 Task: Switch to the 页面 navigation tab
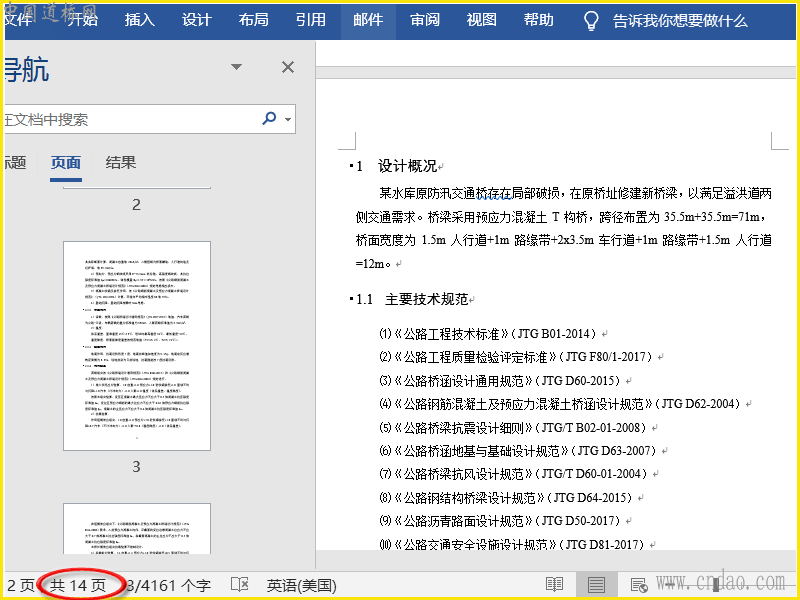[x=66, y=163]
